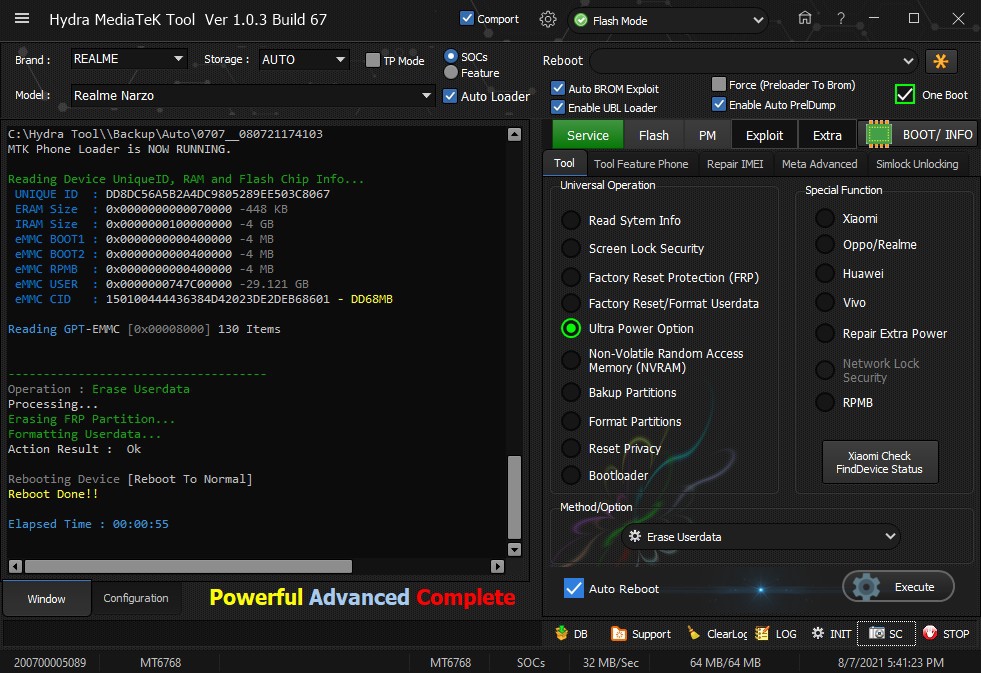Image resolution: width=981 pixels, height=673 pixels.
Task: Open Repair IMEI subtab
Action: [x=735, y=164]
